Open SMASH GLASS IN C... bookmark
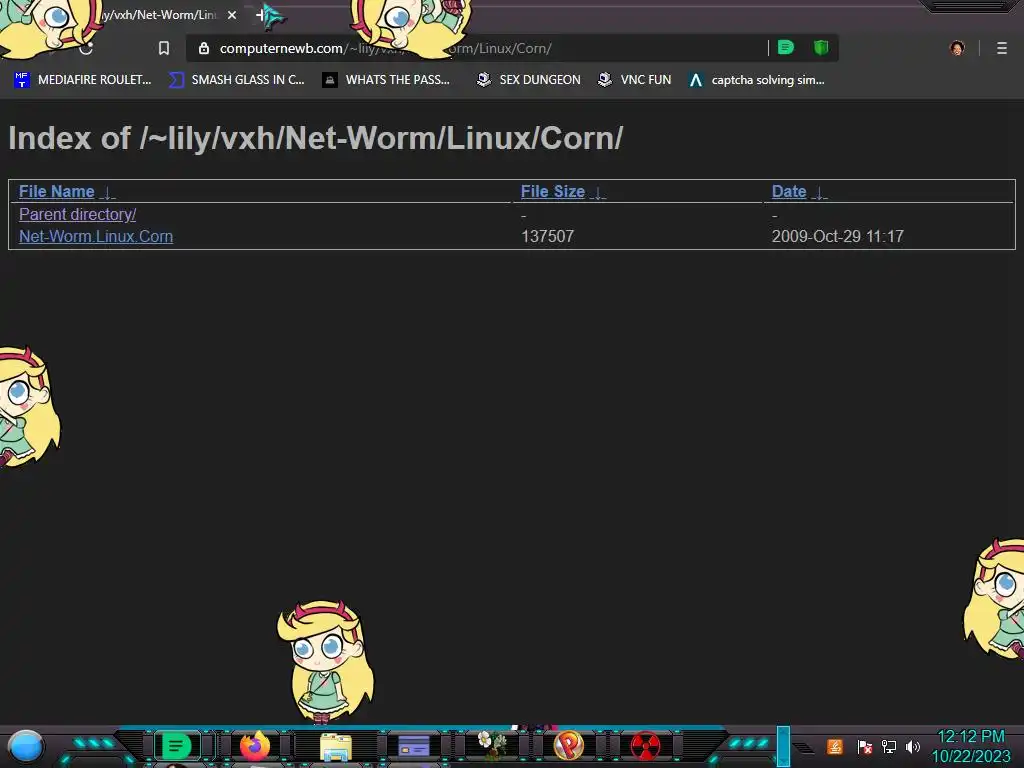The width and height of the screenshot is (1024, 768). (x=236, y=80)
